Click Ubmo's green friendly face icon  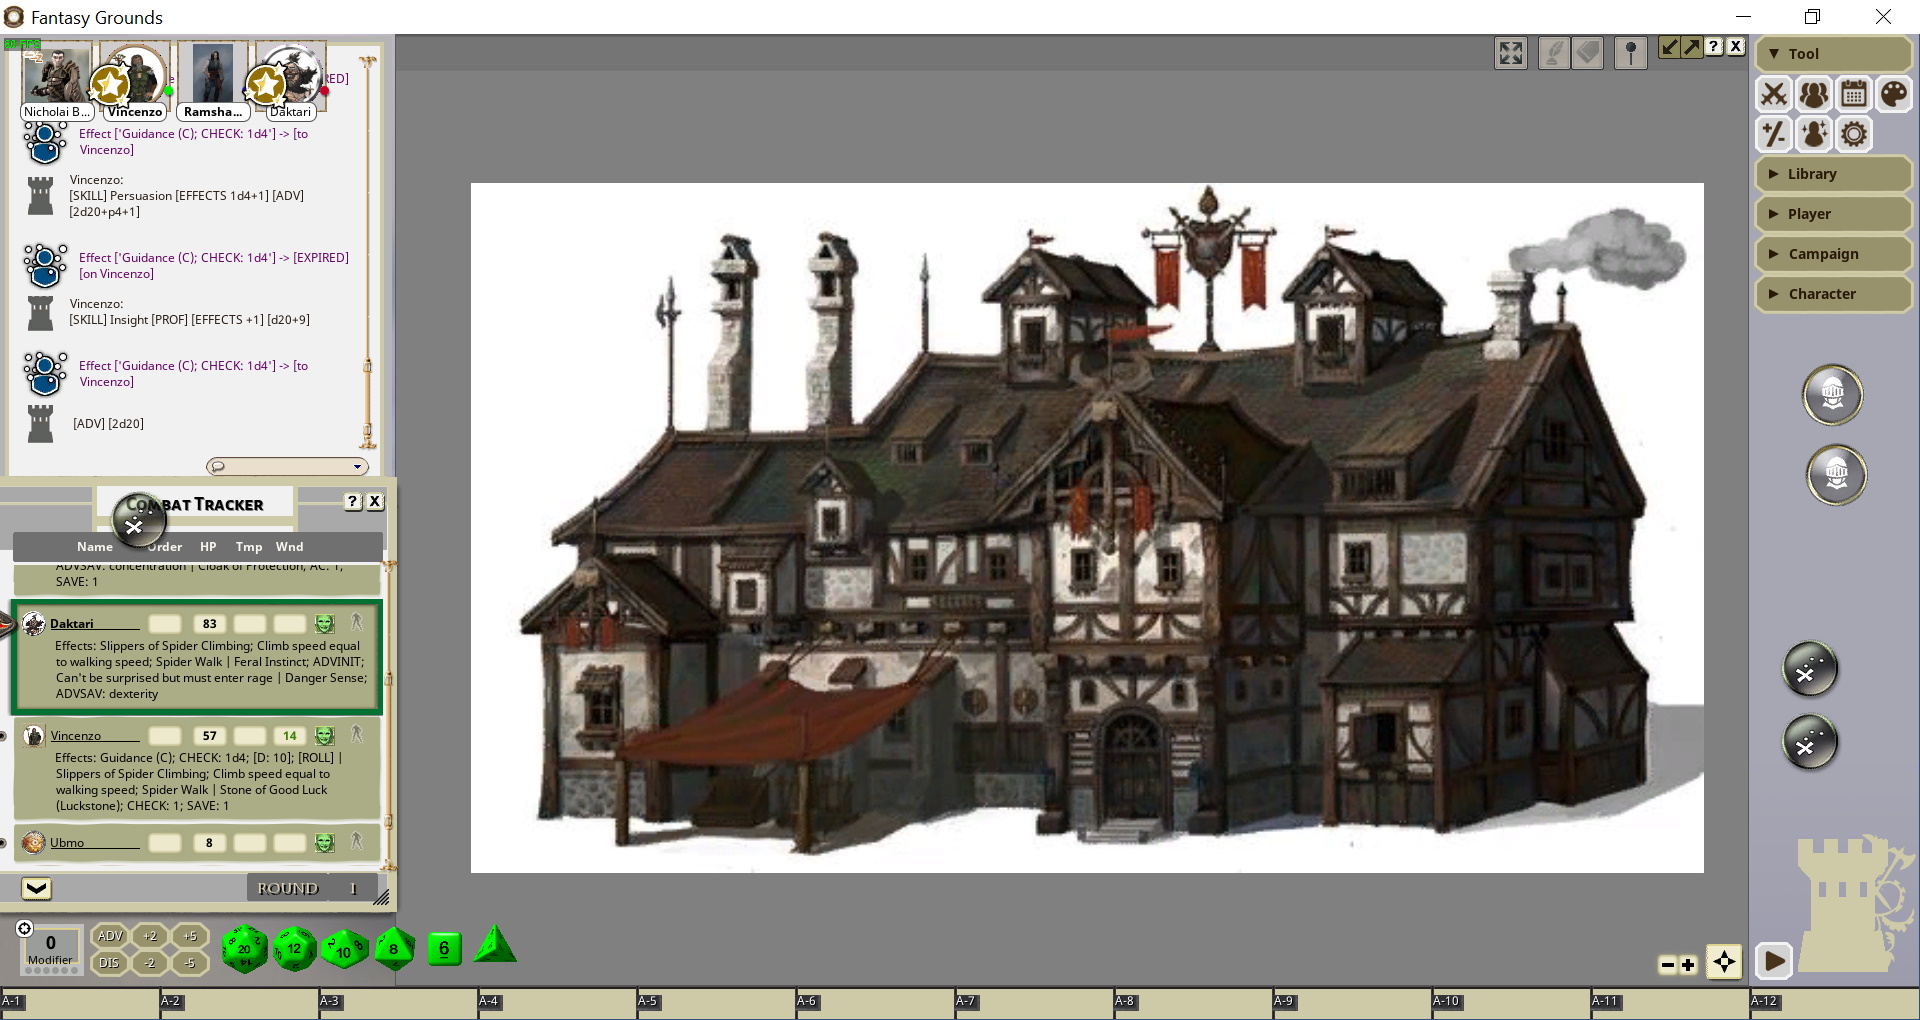(x=324, y=843)
